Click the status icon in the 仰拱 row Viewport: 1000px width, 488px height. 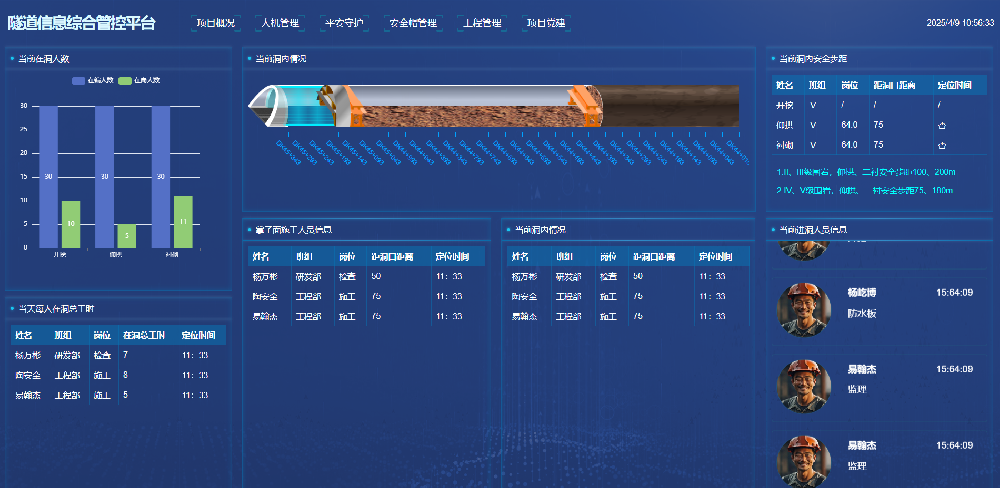pyautogui.click(x=941, y=125)
